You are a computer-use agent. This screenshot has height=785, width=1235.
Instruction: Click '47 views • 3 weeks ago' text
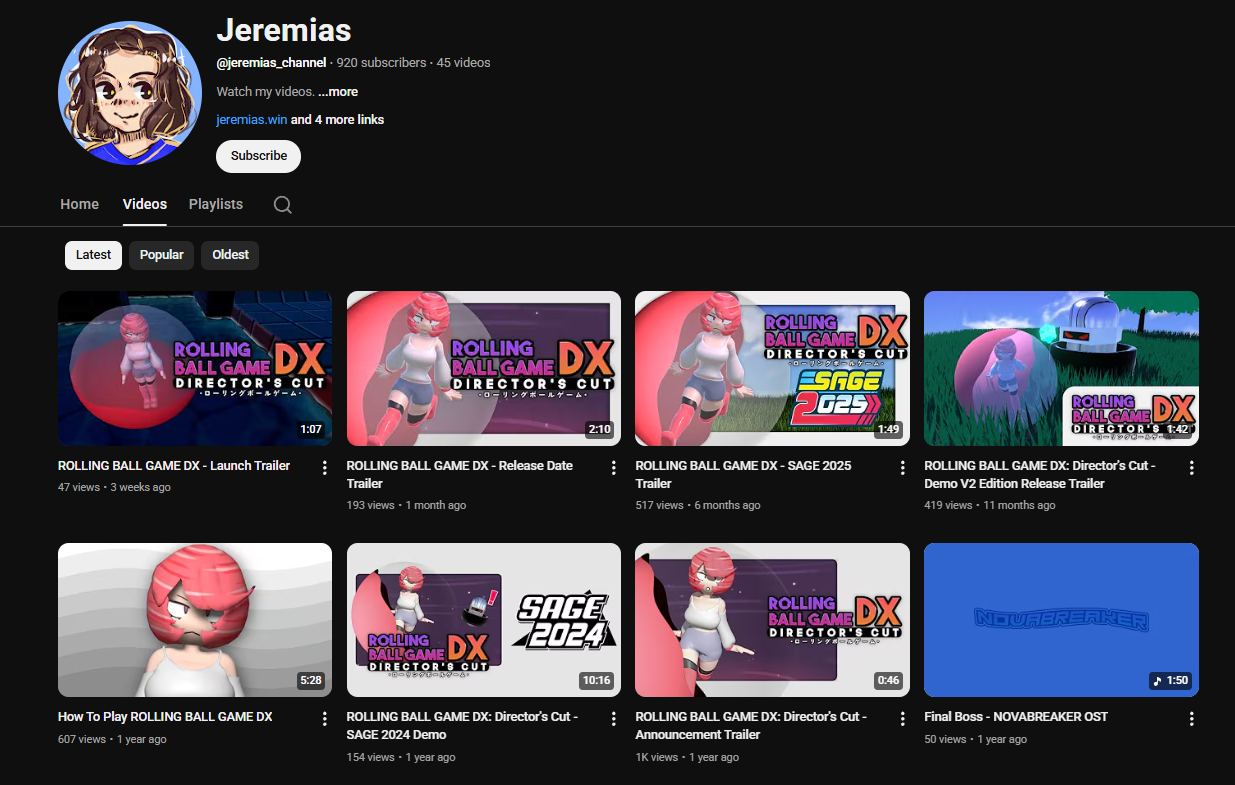click(114, 487)
